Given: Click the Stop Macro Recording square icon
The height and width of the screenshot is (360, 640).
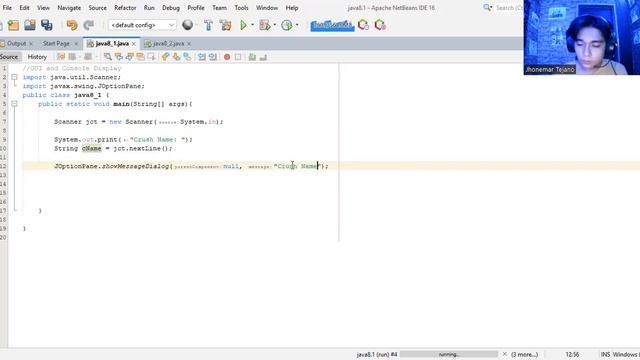Looking at the screenshot, I should point(238,57).
